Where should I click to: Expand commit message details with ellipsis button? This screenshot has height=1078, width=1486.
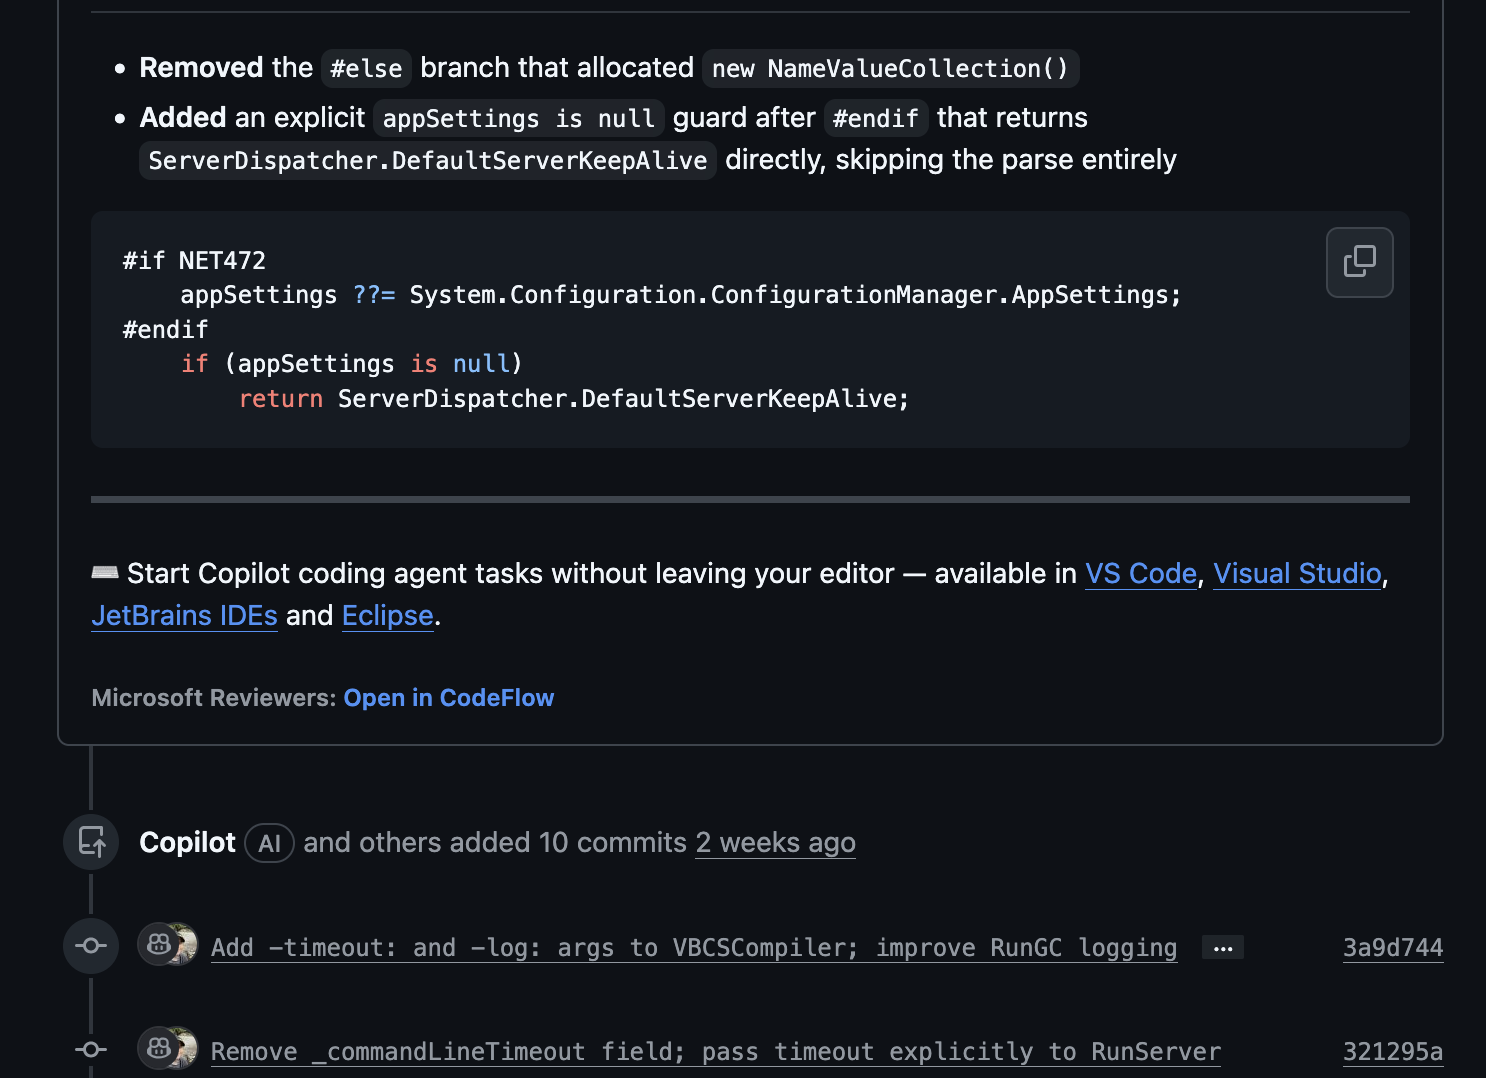click(x=1222, y=948)
